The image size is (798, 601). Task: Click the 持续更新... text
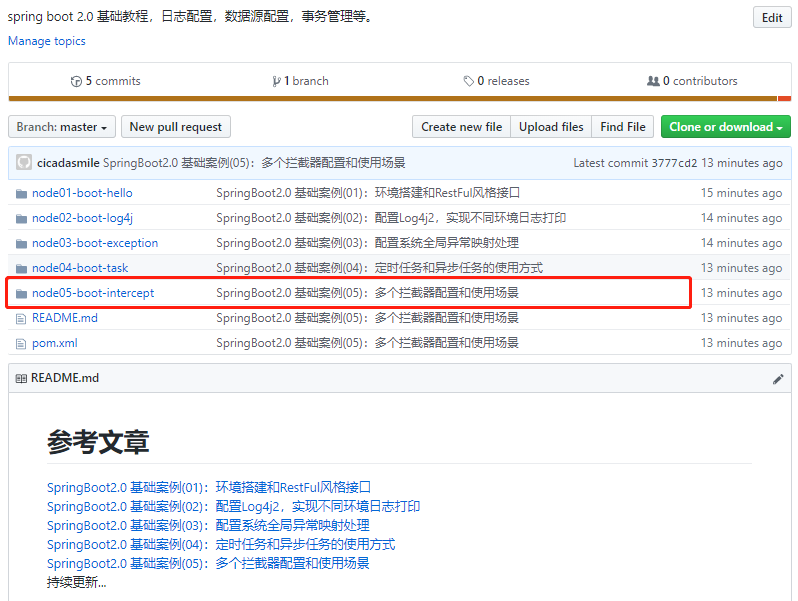(76, 582)
